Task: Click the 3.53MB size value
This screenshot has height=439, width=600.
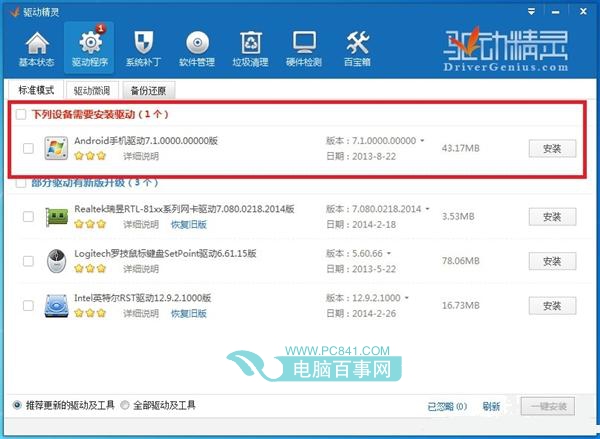Action: coord(458,216)
